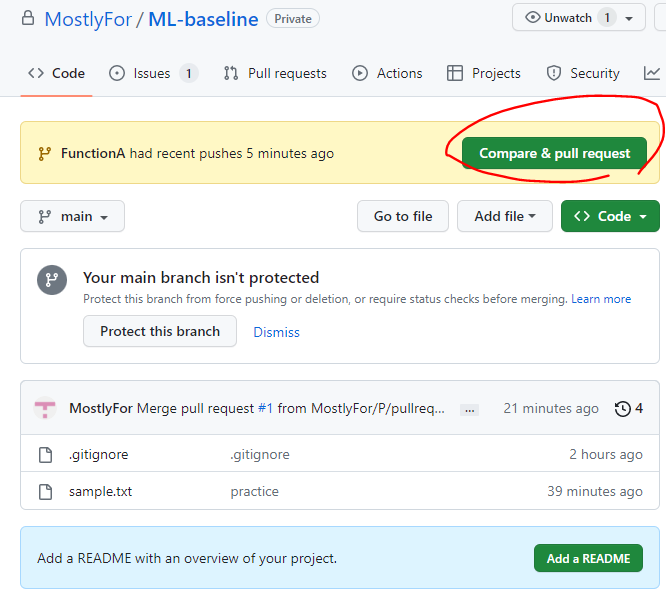Image resolution: width=666 pixels, height=589 pixels.
Task: Open the Merge pull request commit message
Action: 291,409
